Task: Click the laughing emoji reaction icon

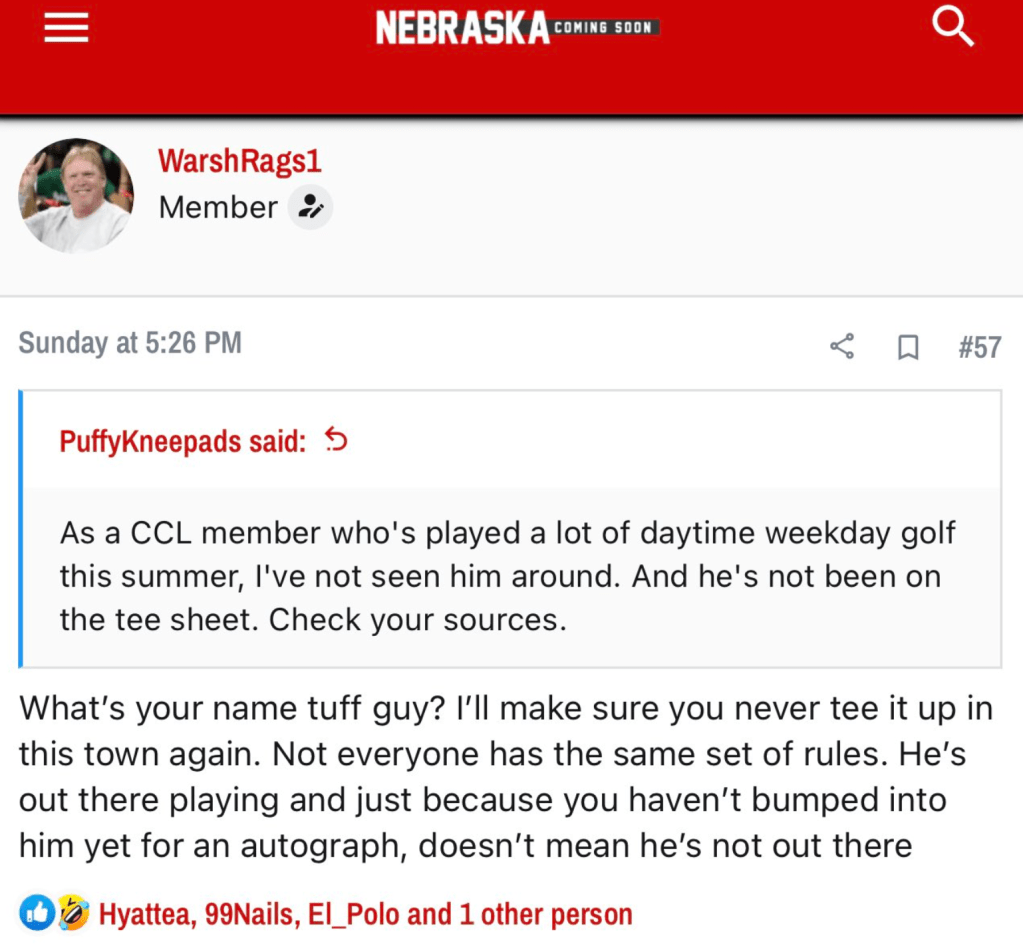Action: pos(72,913)
